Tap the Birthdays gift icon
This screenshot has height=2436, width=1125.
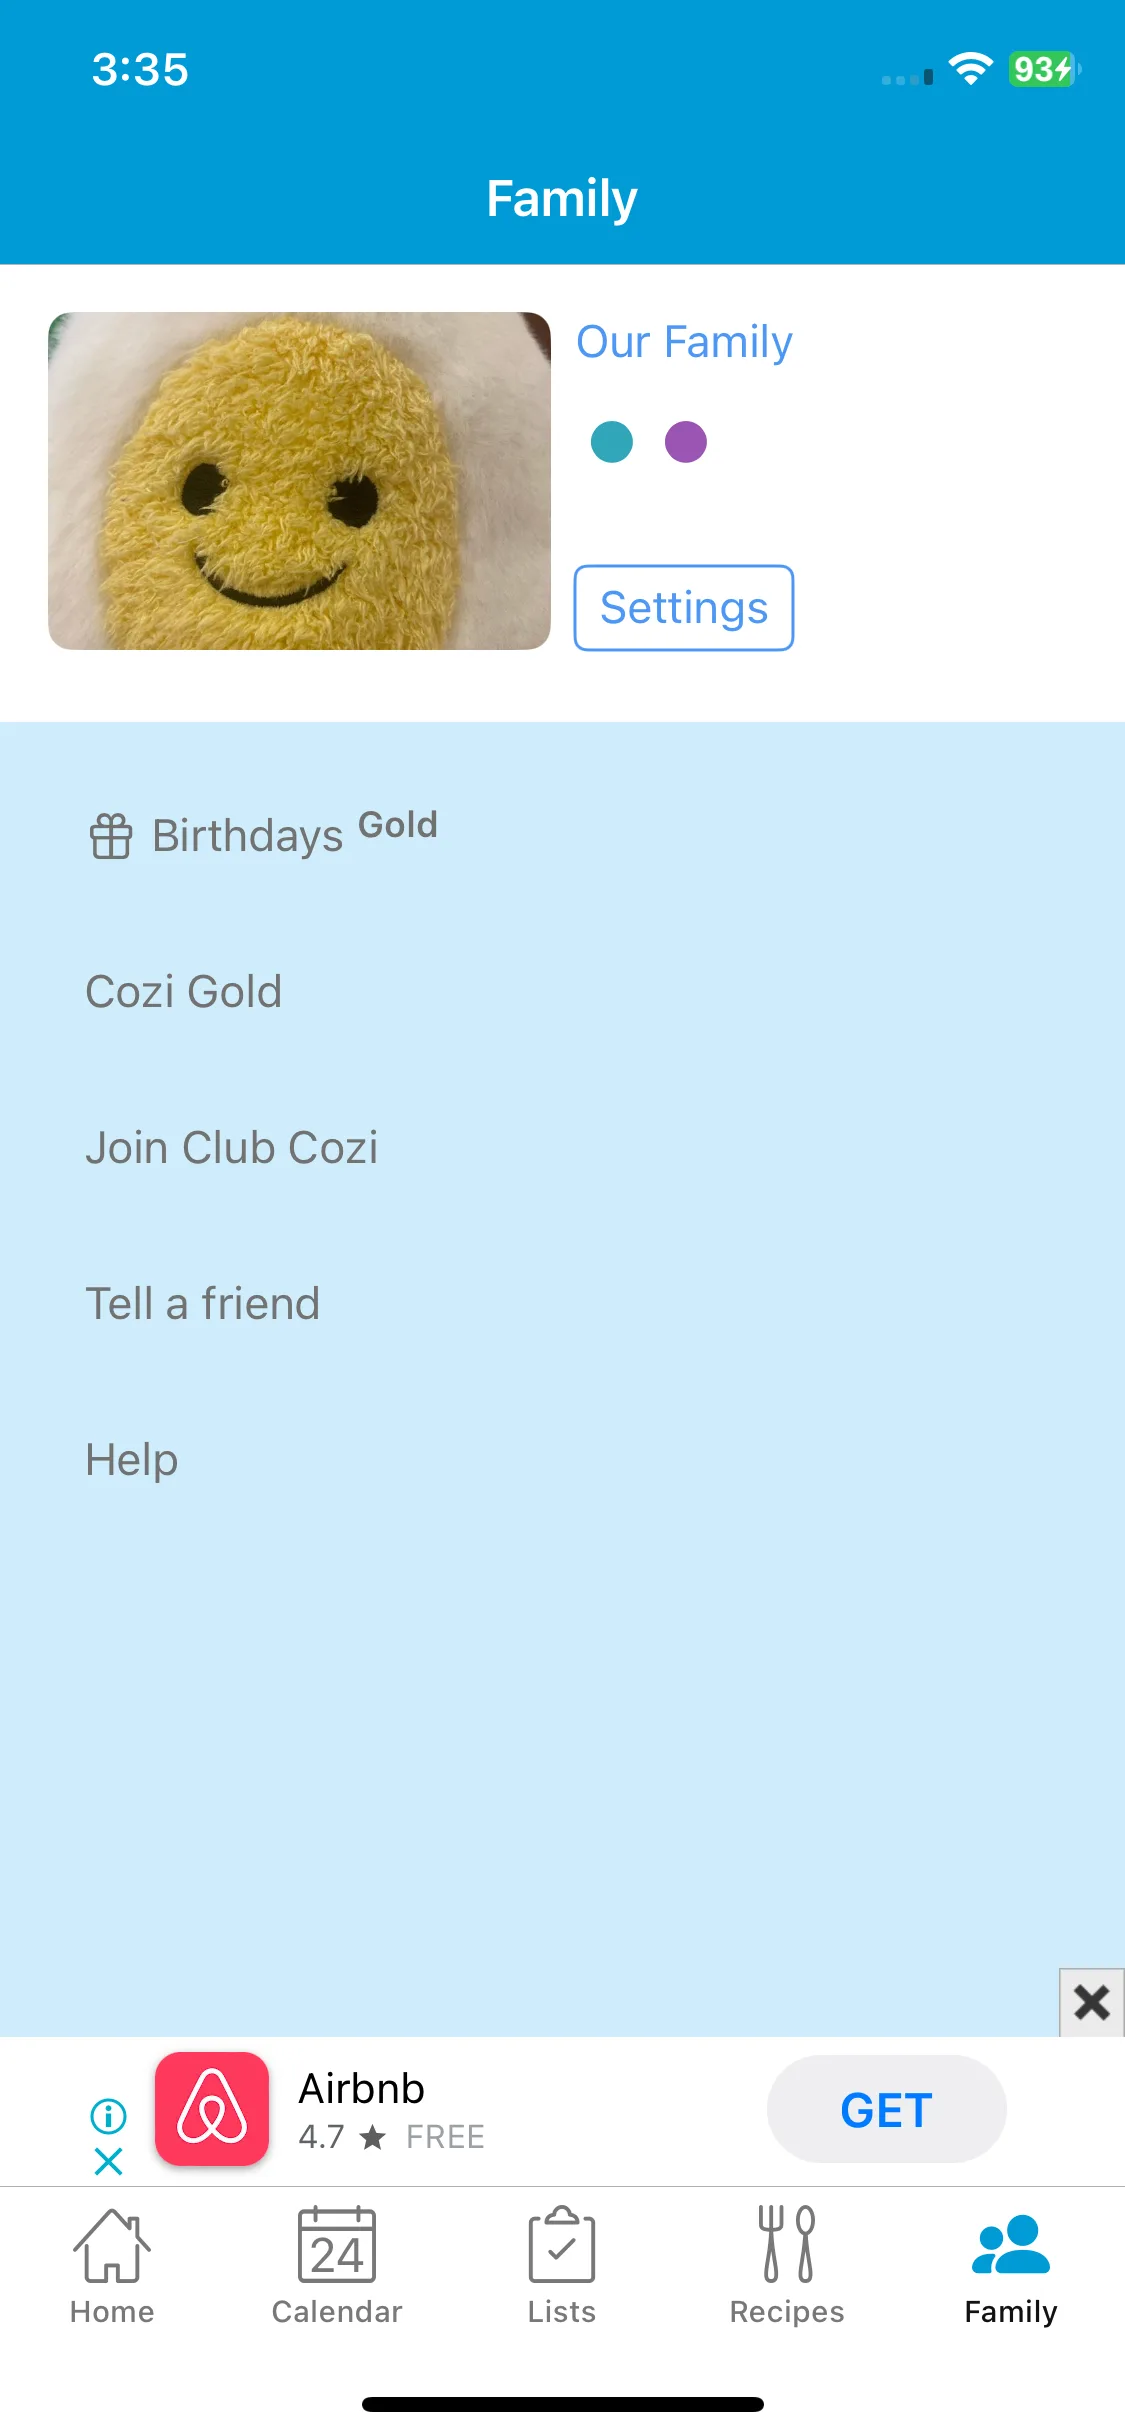(111, 836)
